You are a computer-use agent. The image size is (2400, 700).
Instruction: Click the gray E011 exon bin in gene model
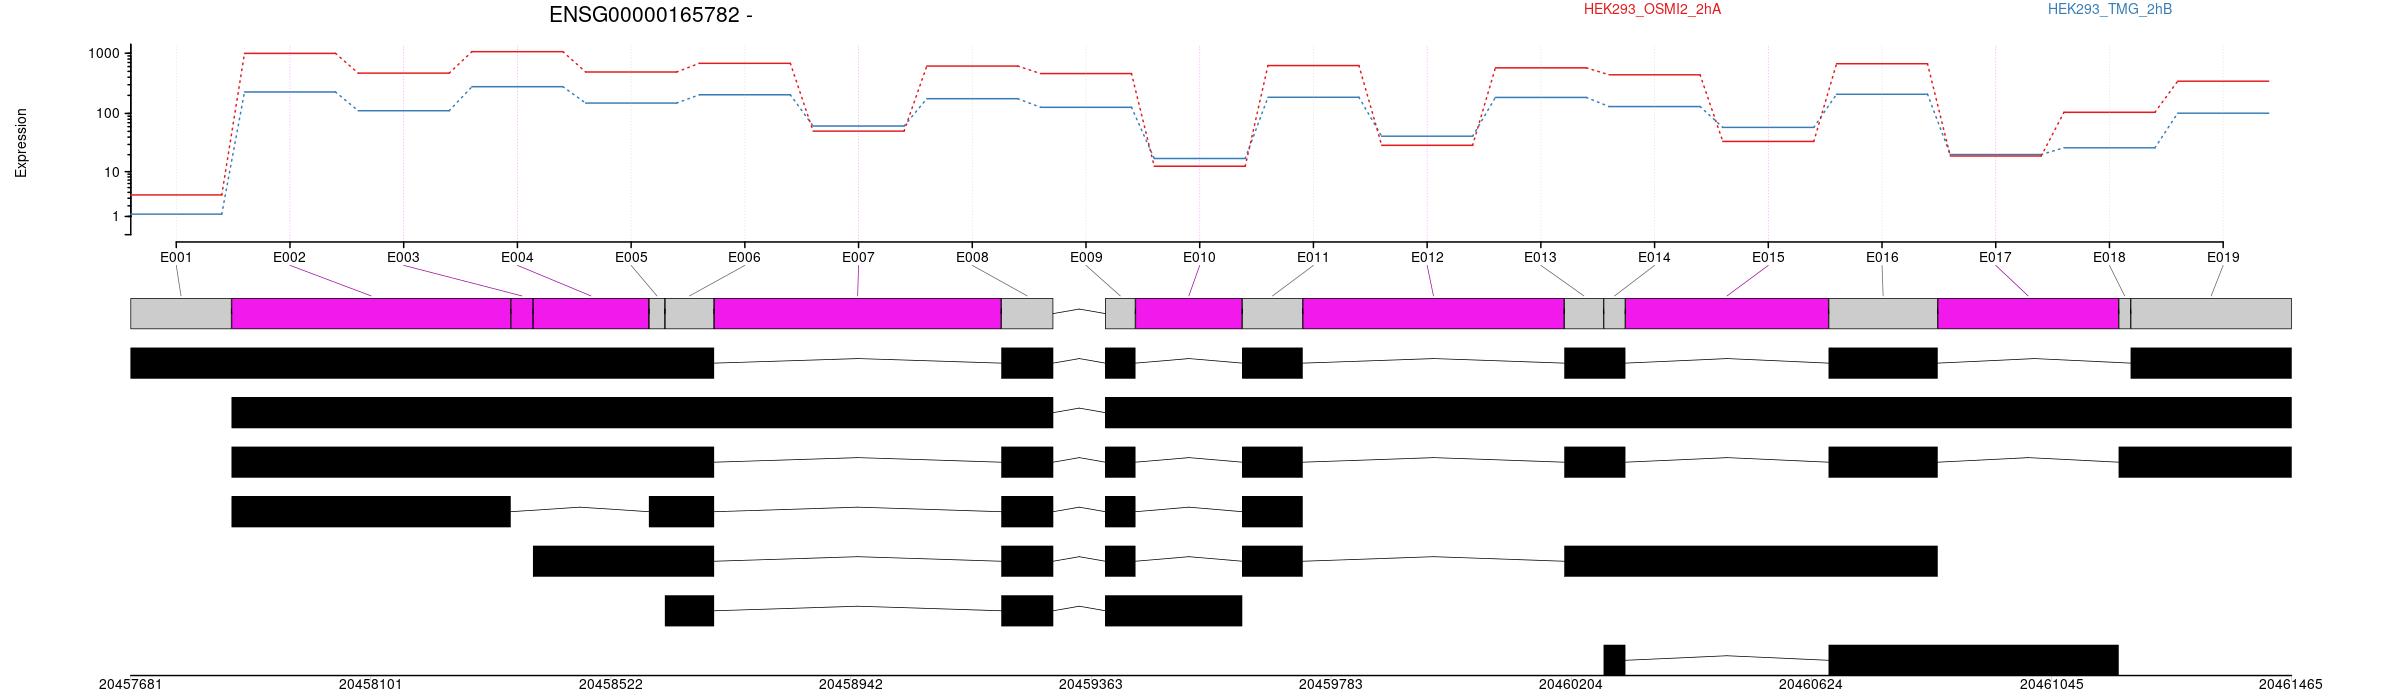[1272, 313]
